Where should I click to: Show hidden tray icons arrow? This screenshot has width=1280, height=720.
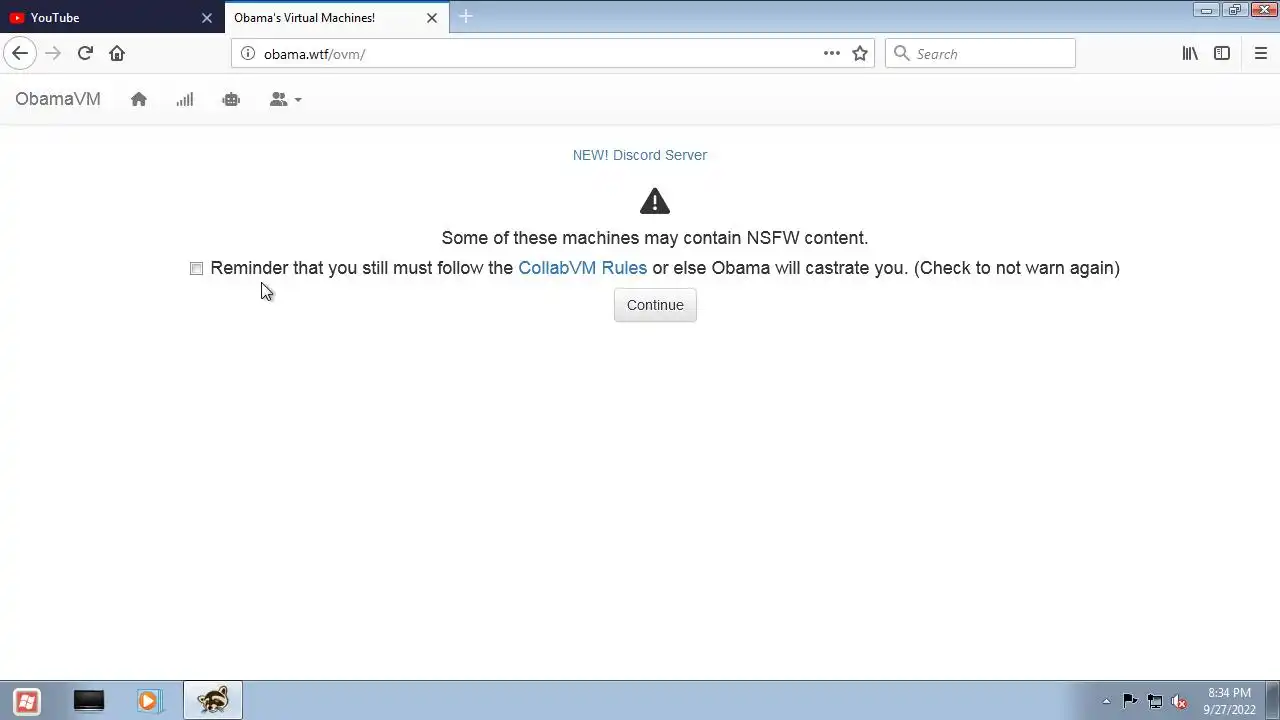point(1106,701)
